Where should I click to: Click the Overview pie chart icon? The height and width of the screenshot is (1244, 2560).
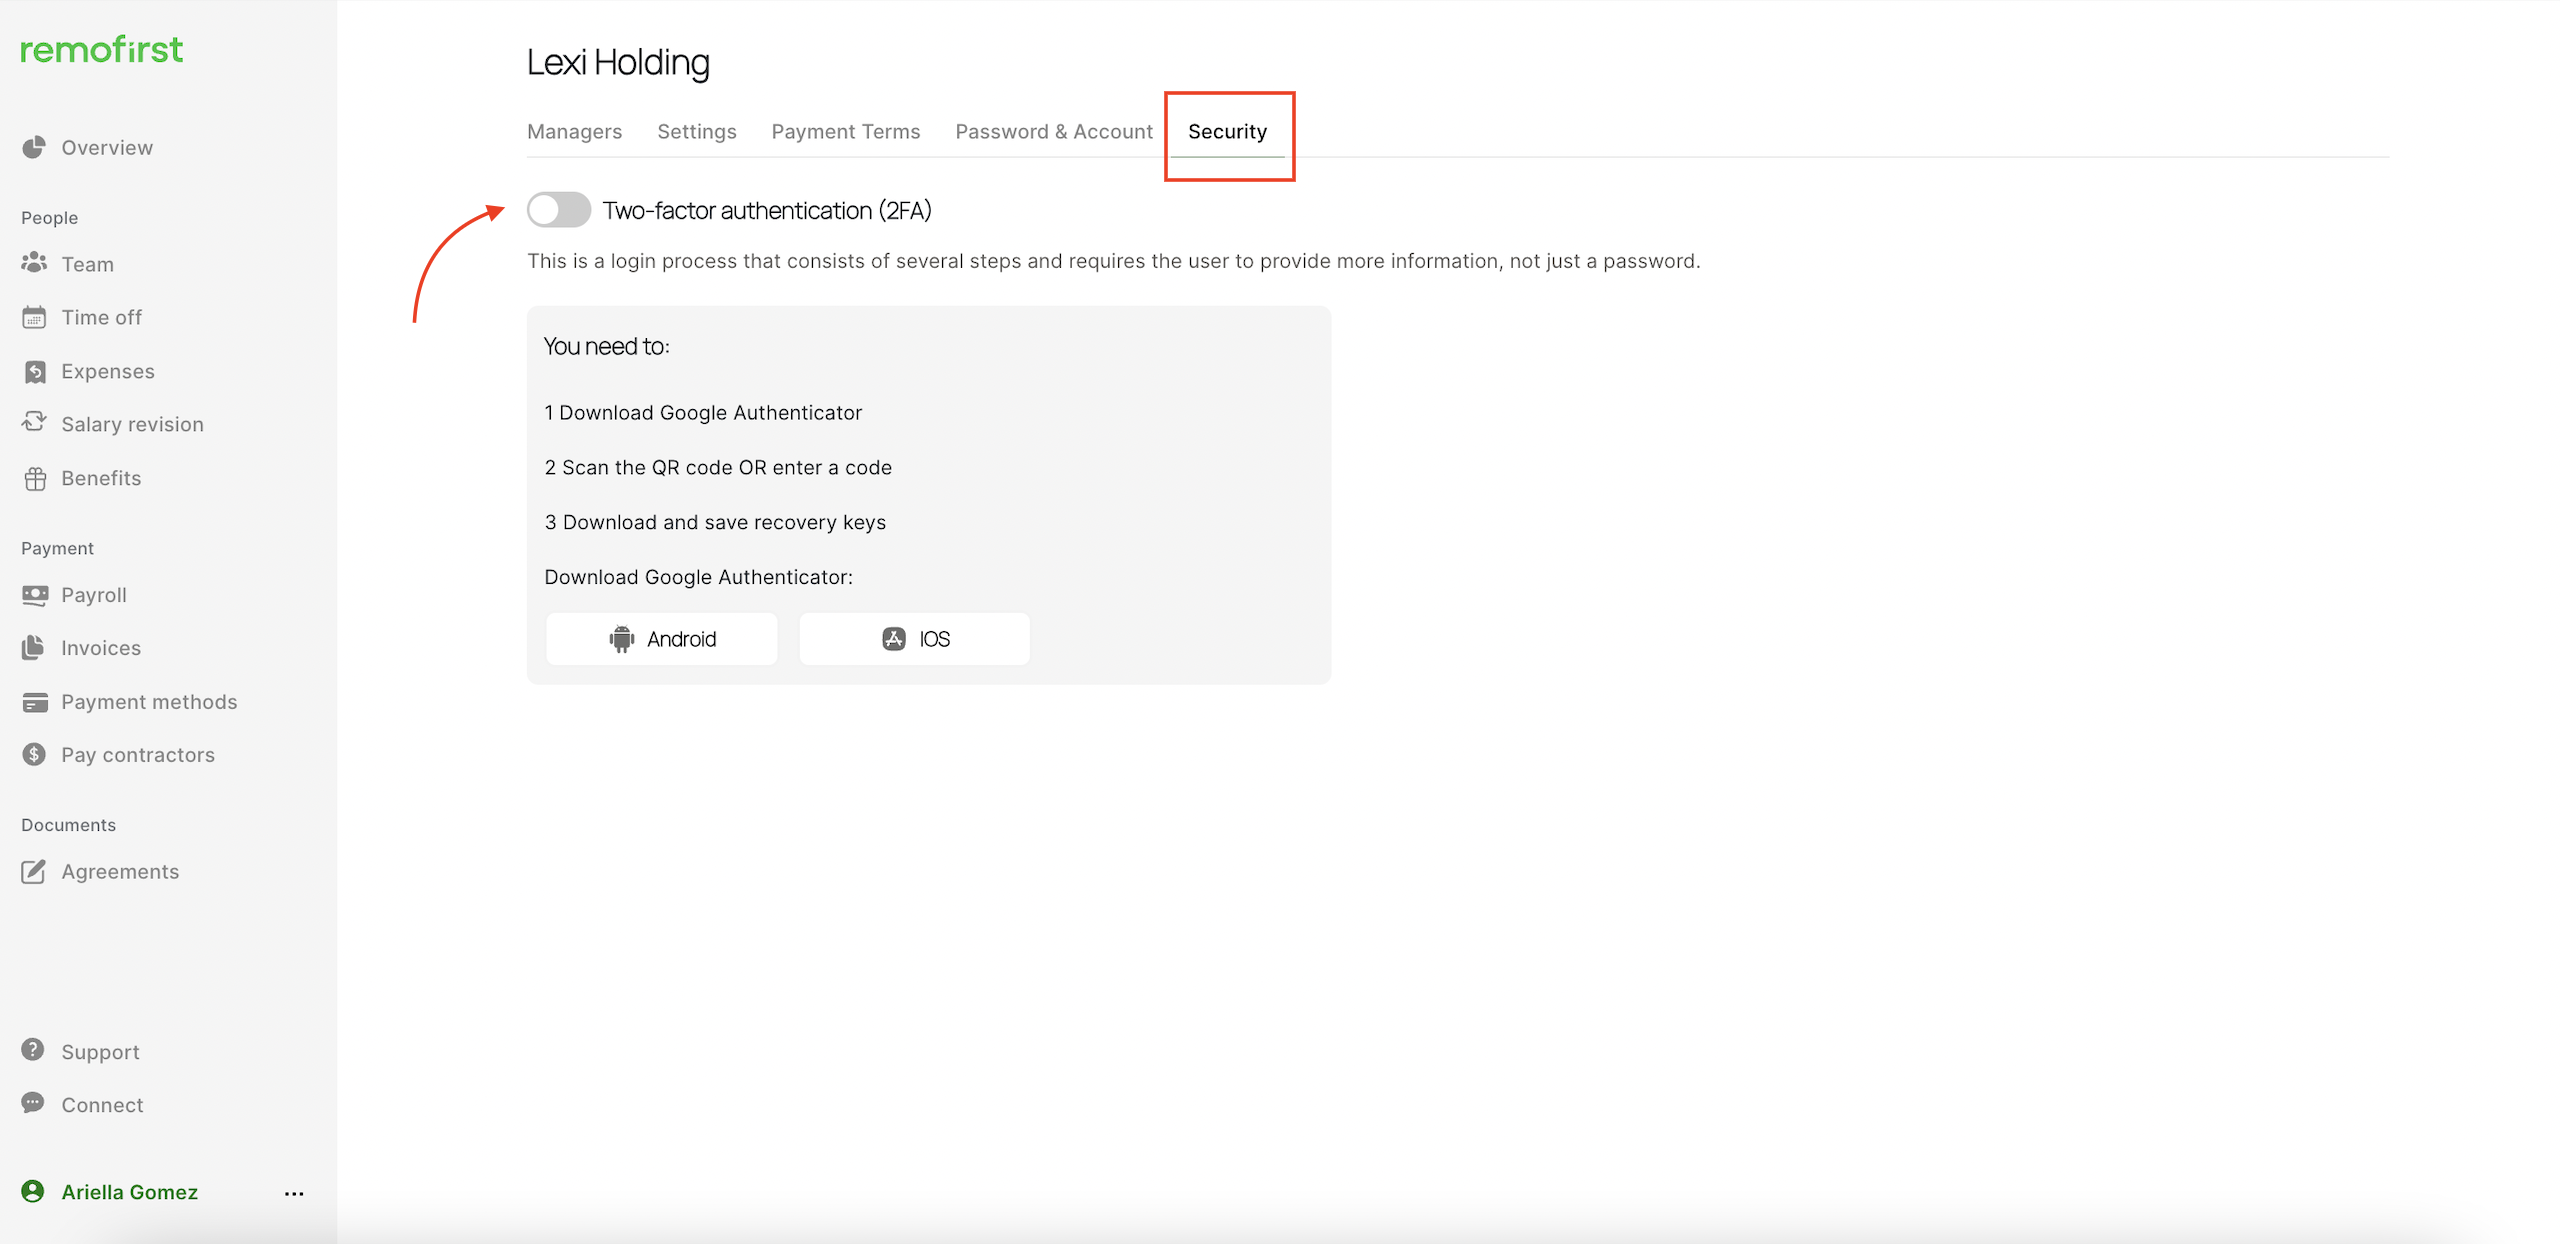pos(34,147)
